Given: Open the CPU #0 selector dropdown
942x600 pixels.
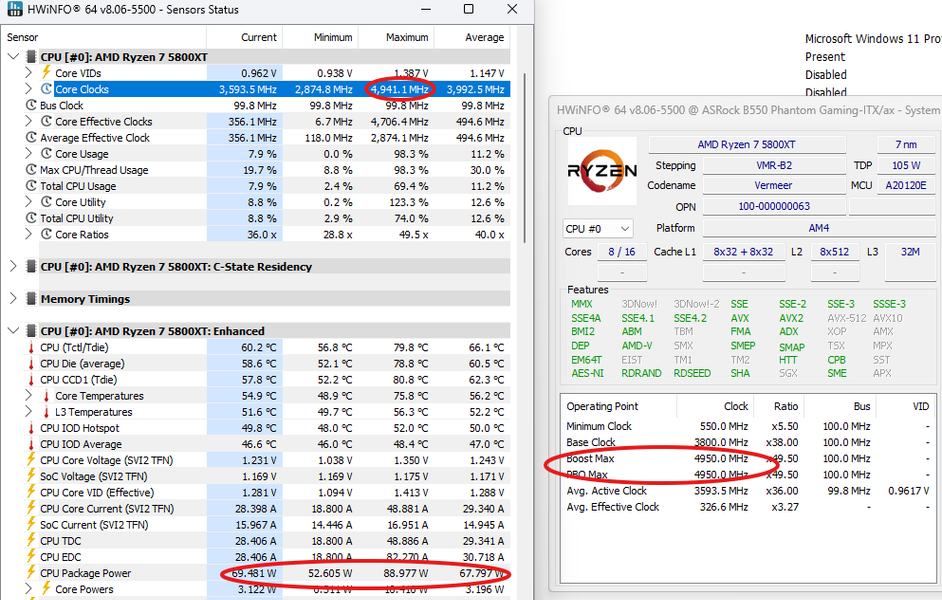Looking at the screenshot, I should point(598,229).
